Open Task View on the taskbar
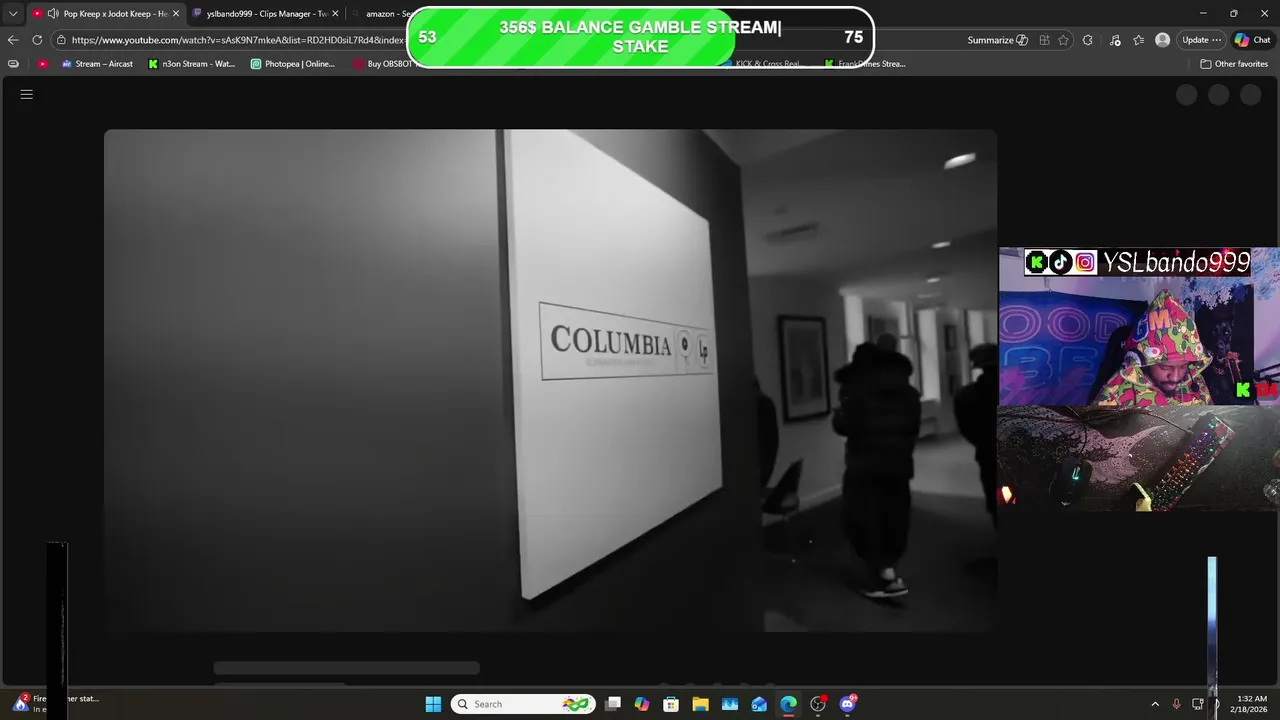1280x720 pixels. 613,704
